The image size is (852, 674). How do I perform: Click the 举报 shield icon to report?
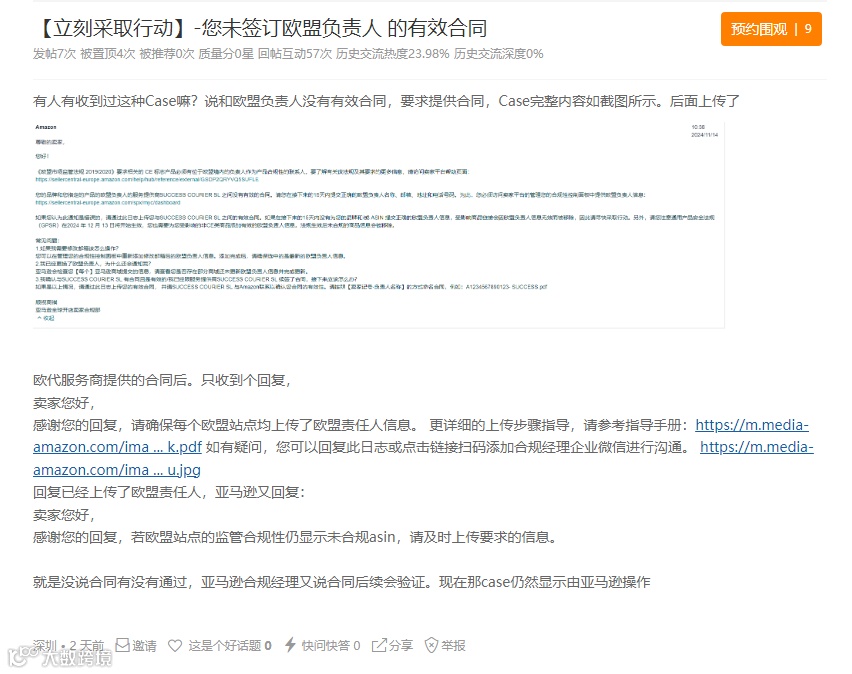pyautogui.click(x=431, y=643)
